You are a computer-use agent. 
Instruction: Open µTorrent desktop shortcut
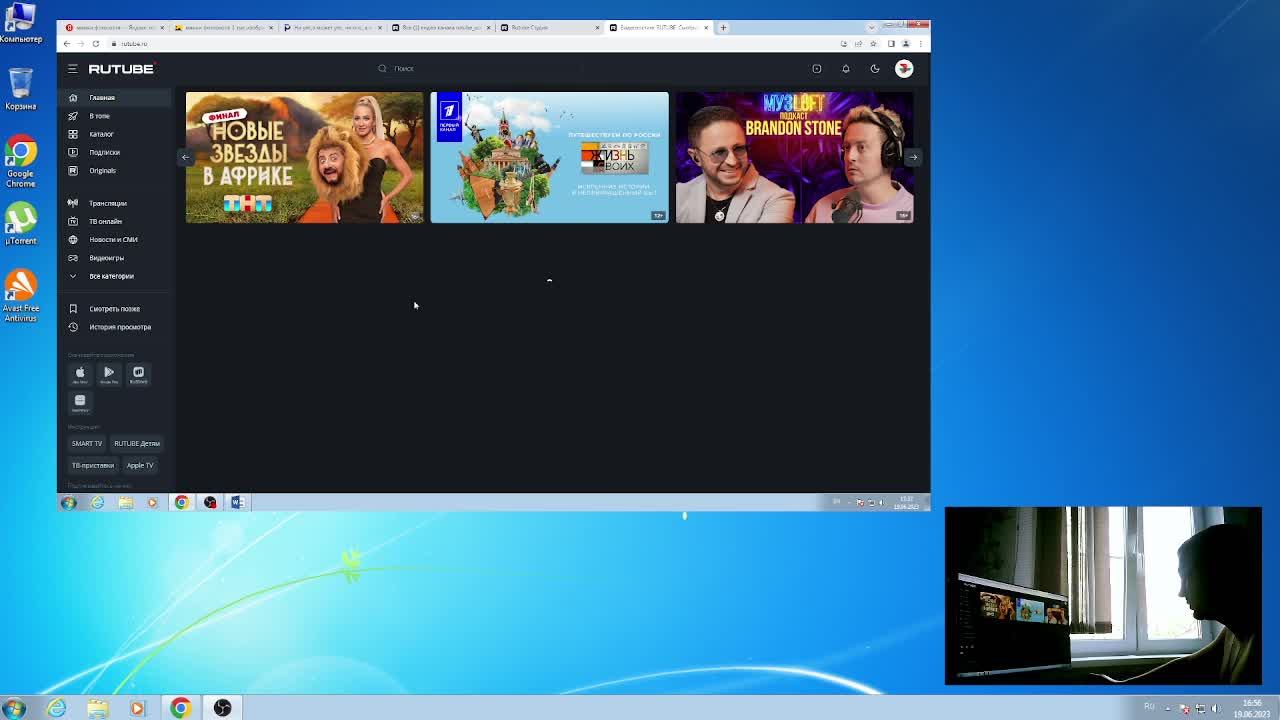point(20,223)
